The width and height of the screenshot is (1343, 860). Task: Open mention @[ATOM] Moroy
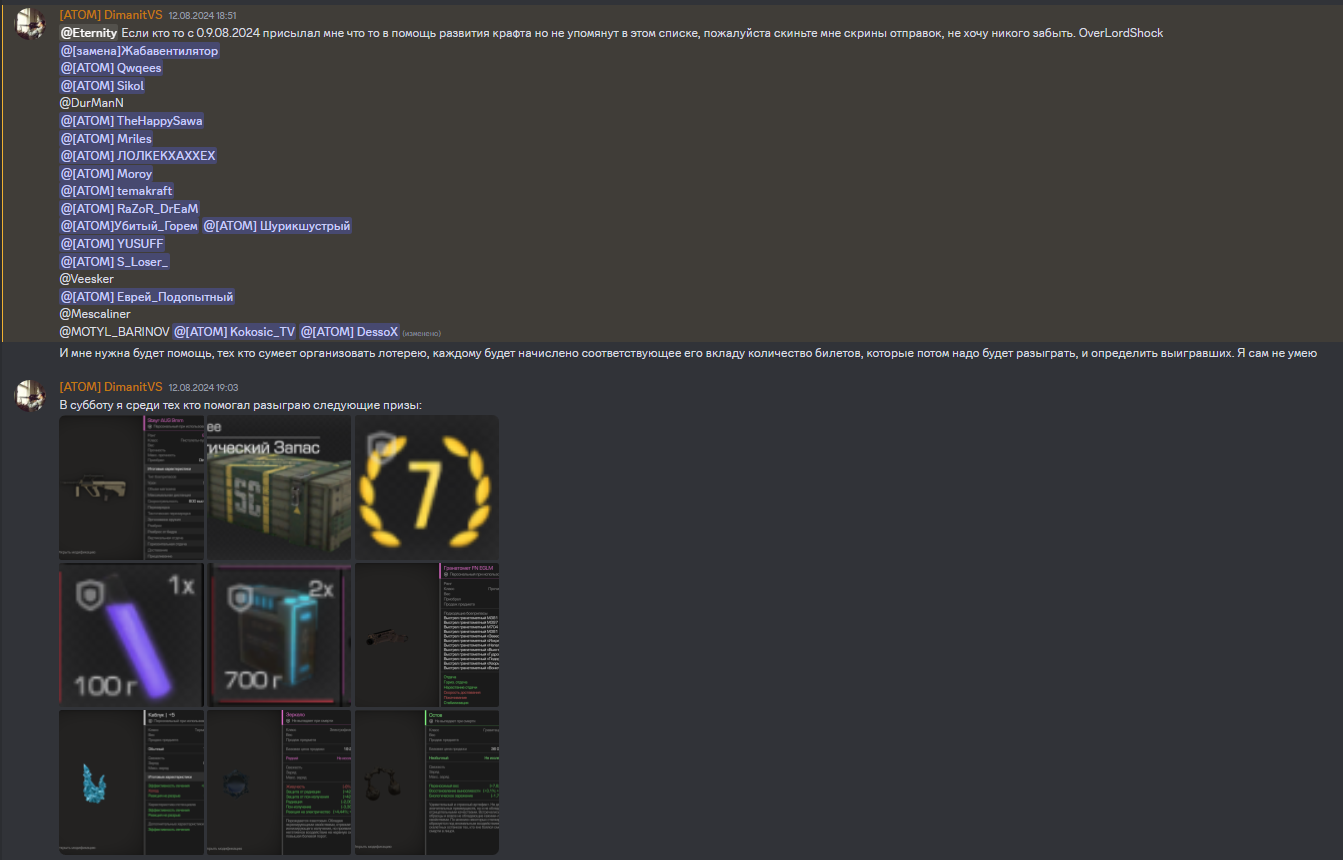pyautogui.click(x=106, y=174)
